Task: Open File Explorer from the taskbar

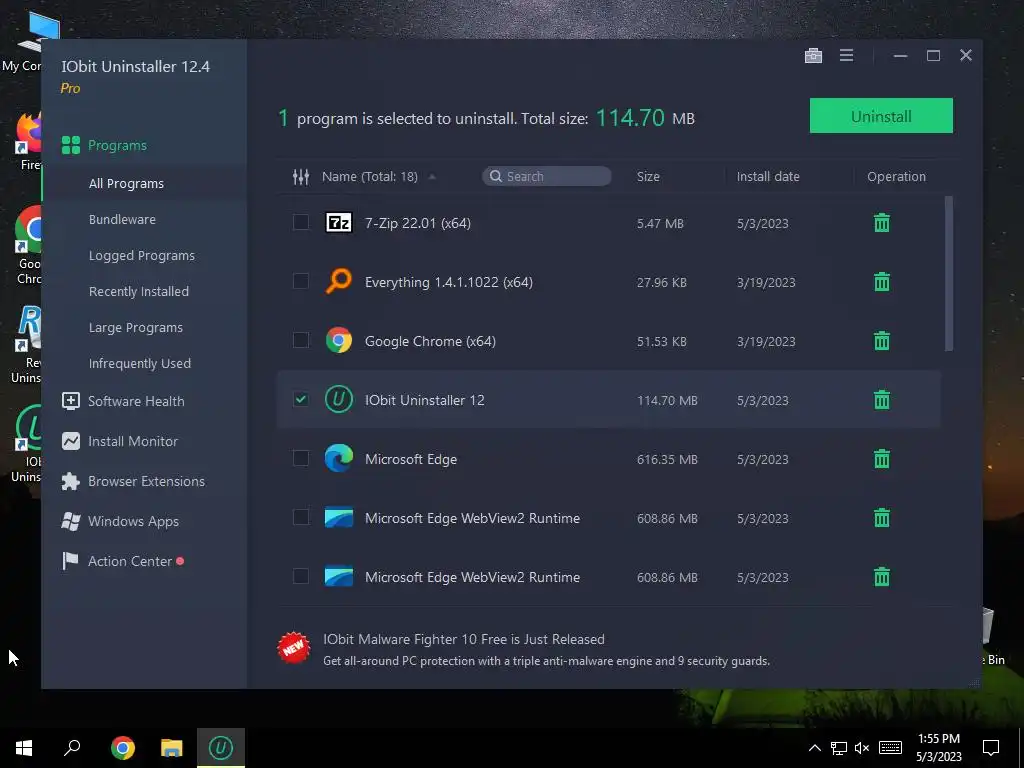Action: point(172,748)
